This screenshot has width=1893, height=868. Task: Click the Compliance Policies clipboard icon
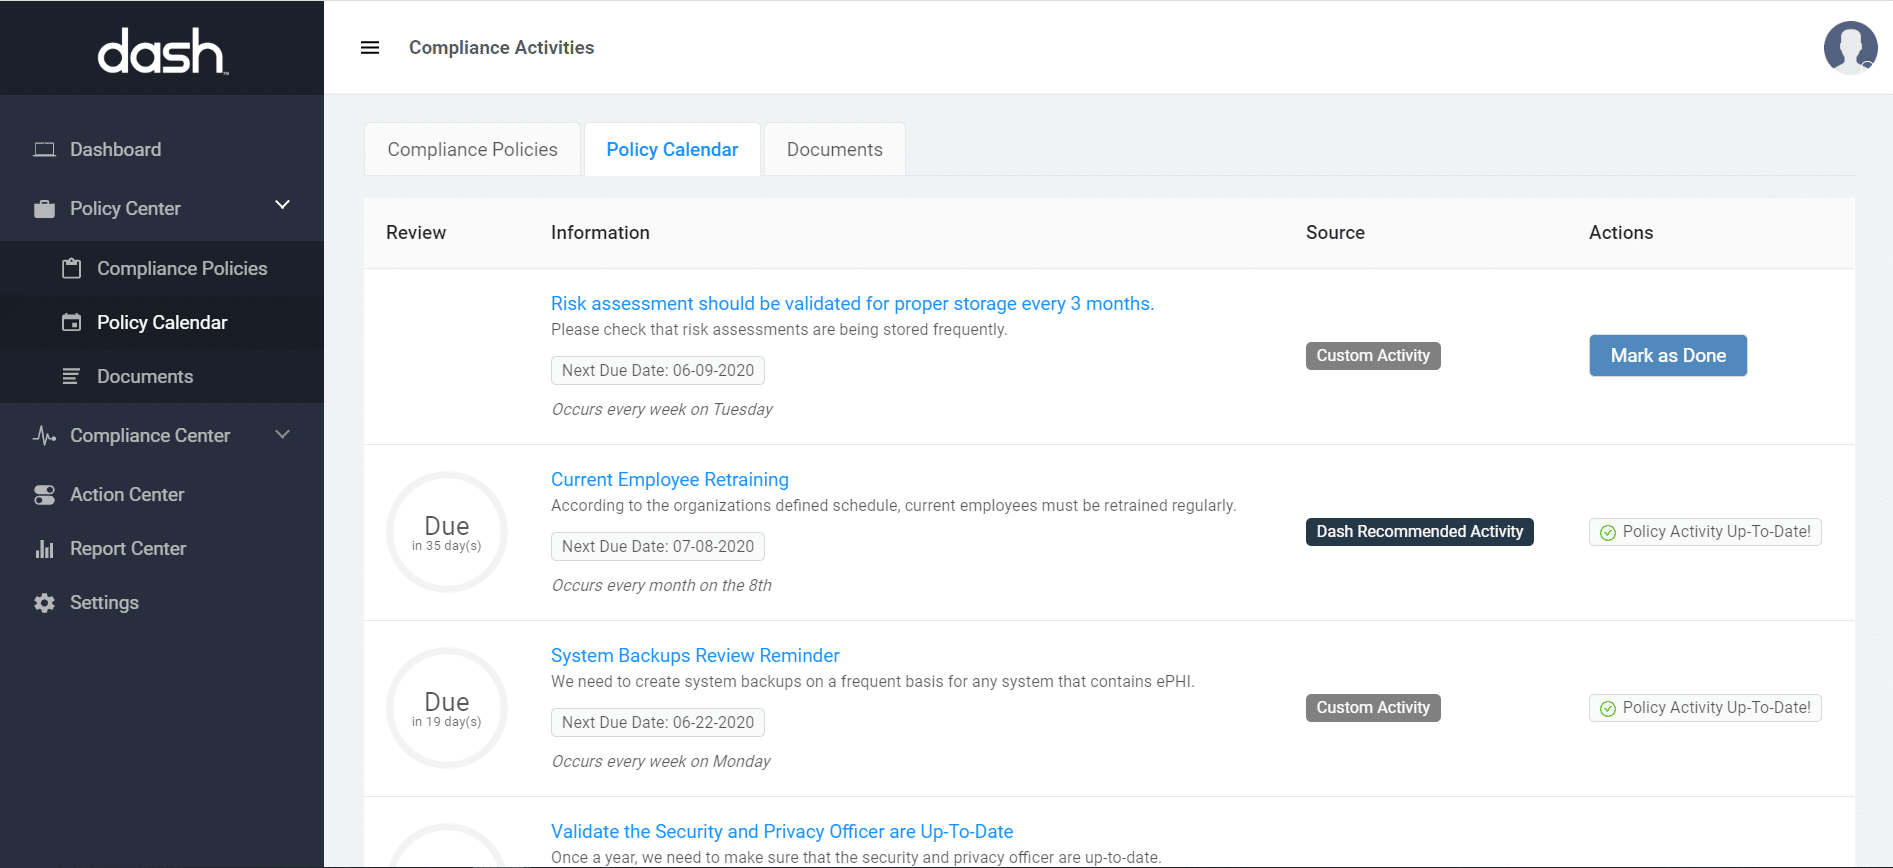coord(71,269)
